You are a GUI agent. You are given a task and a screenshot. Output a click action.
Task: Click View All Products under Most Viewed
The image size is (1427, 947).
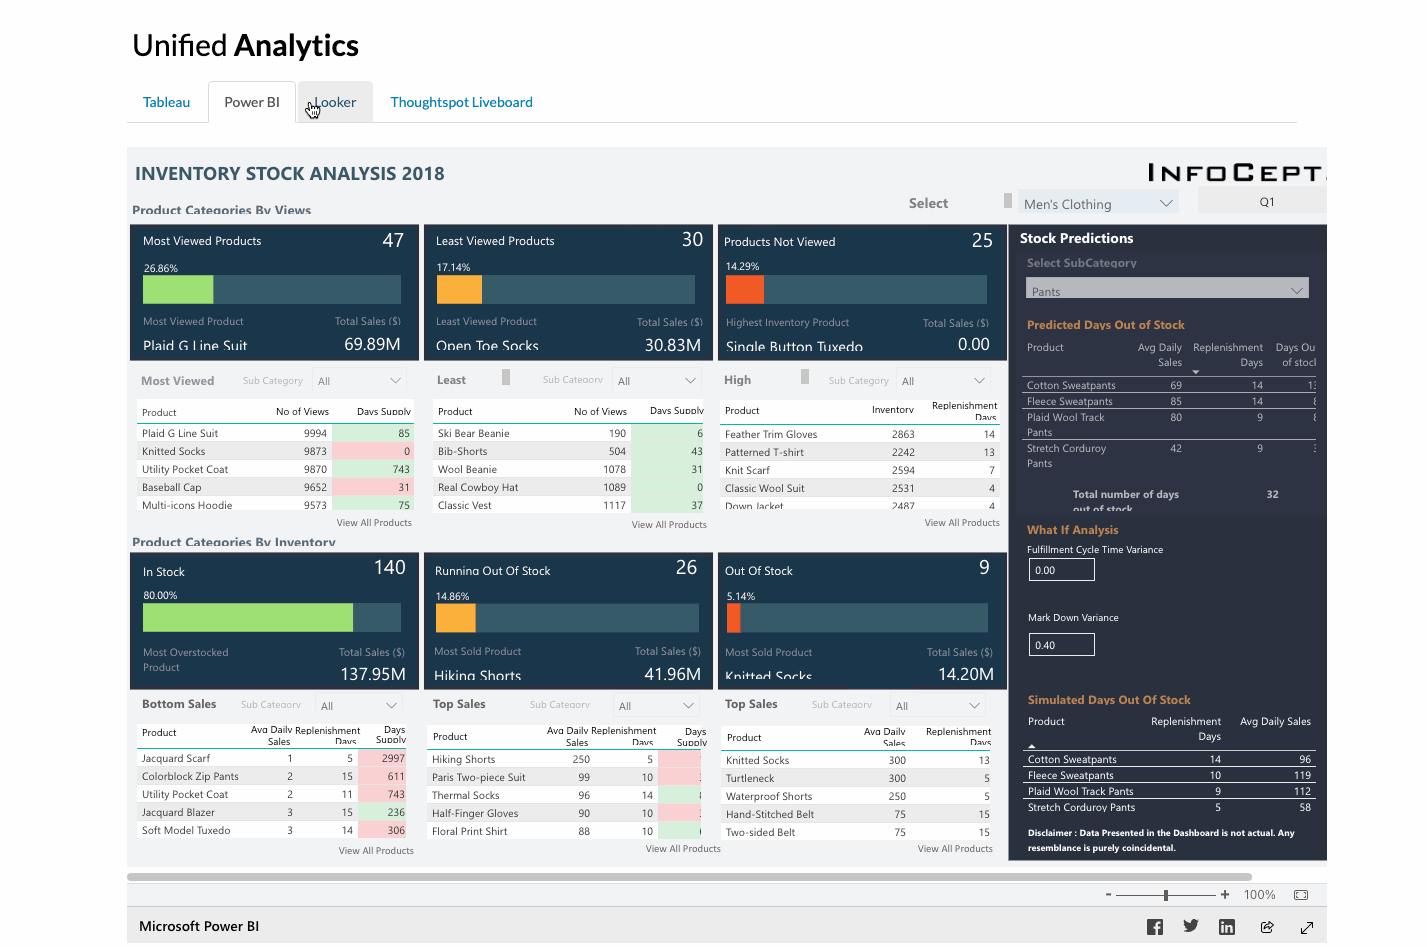coord(374,522)
